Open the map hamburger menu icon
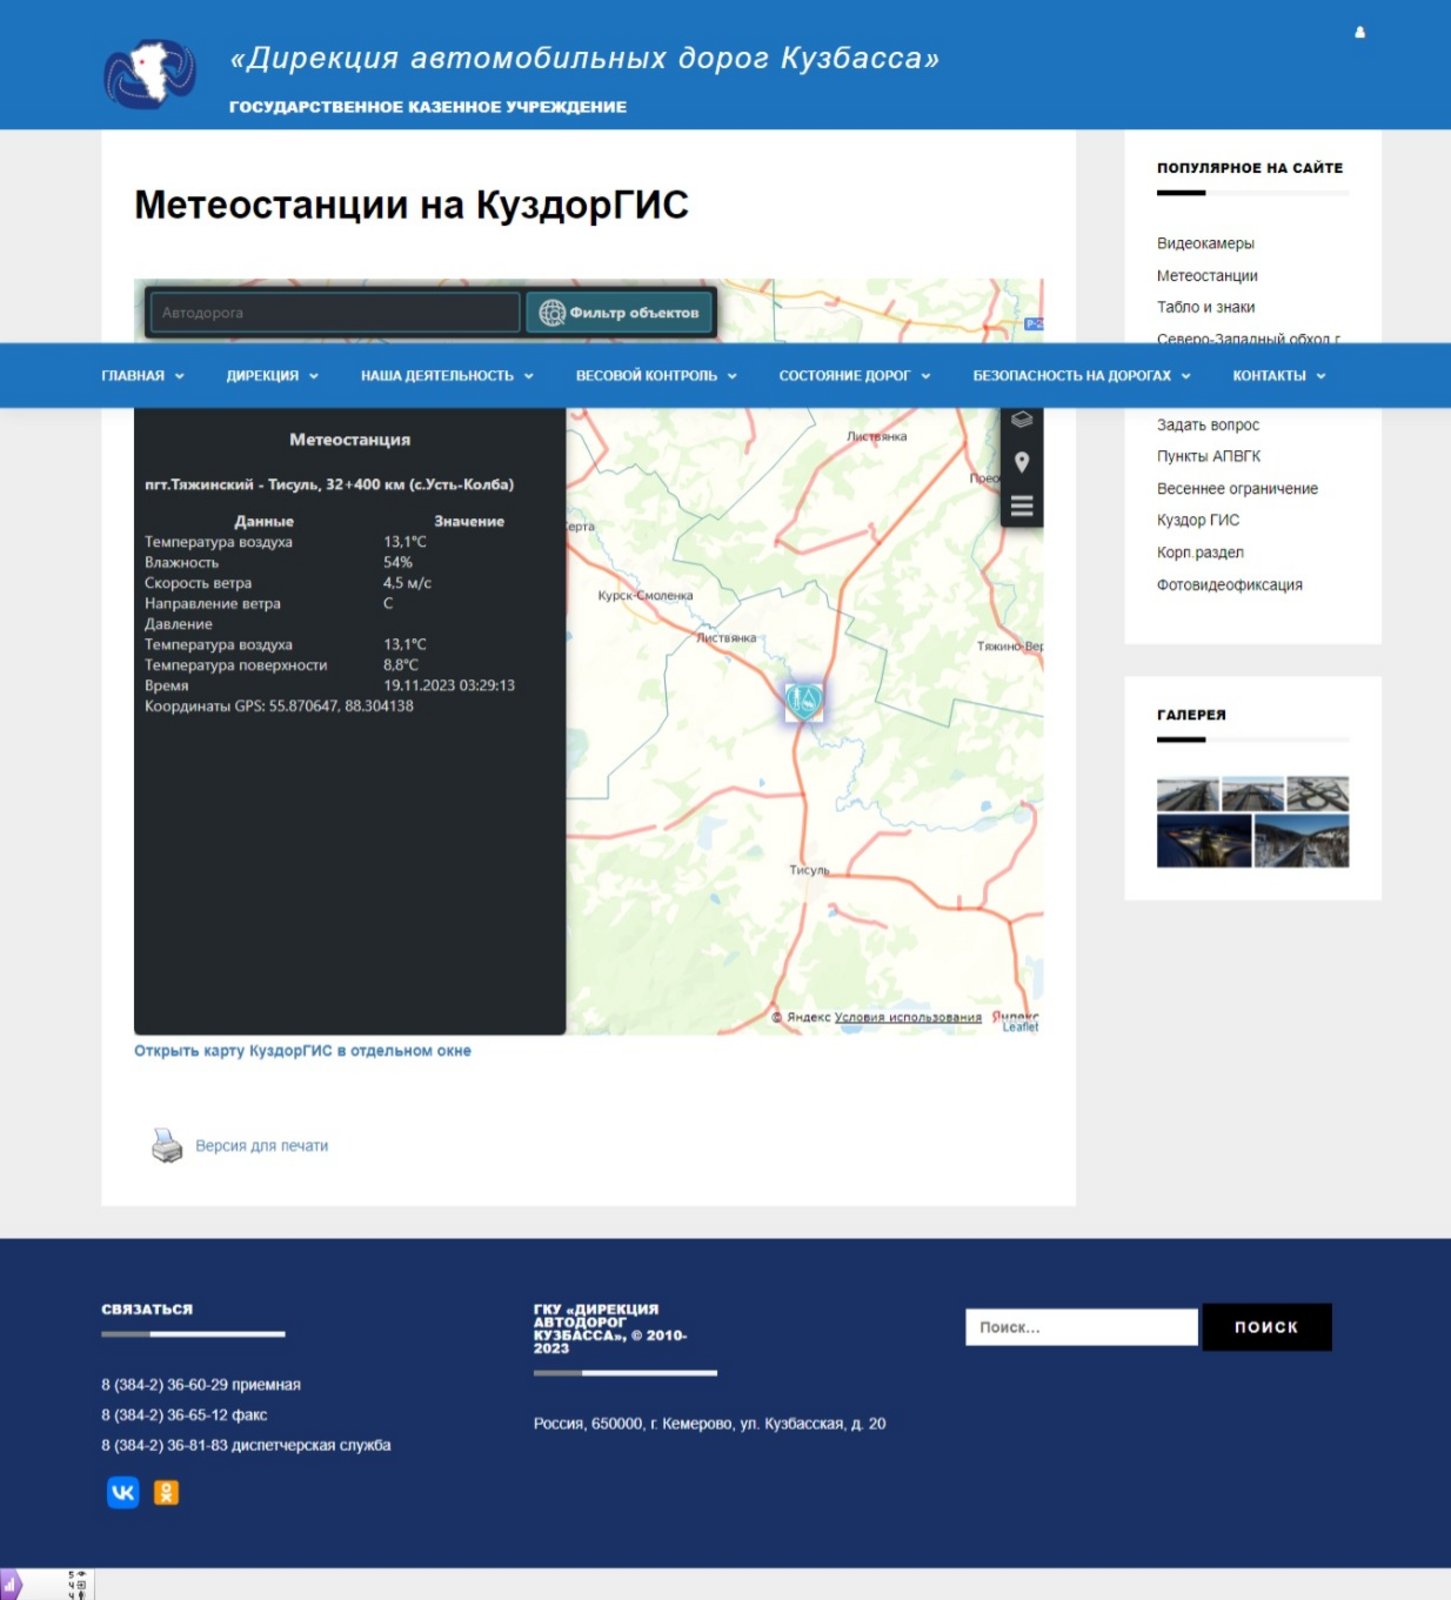Viewport: 1451px width, 1600px height. tap(1021, 505)
